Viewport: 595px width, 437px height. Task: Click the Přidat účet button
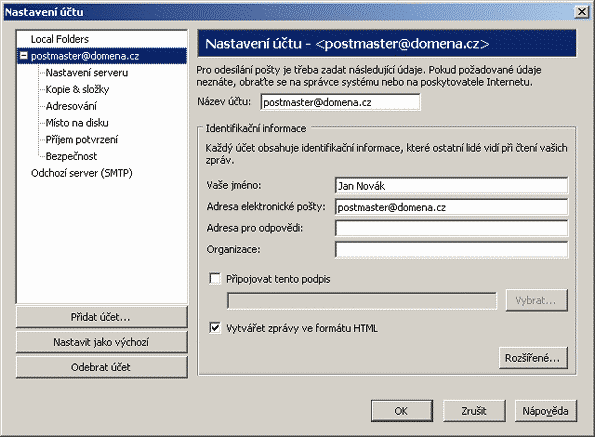tap(102, 317)
